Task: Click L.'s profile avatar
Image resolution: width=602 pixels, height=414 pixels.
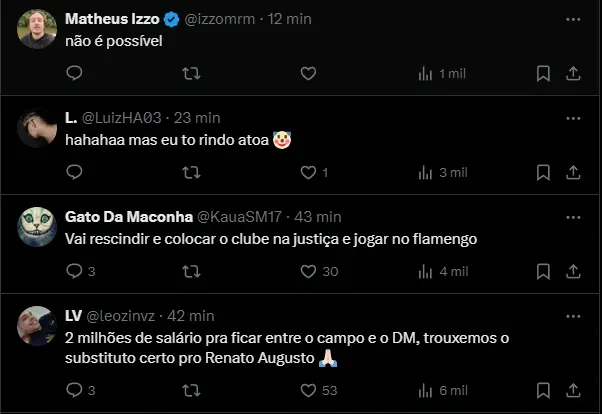Action: (x=37, y=127)
